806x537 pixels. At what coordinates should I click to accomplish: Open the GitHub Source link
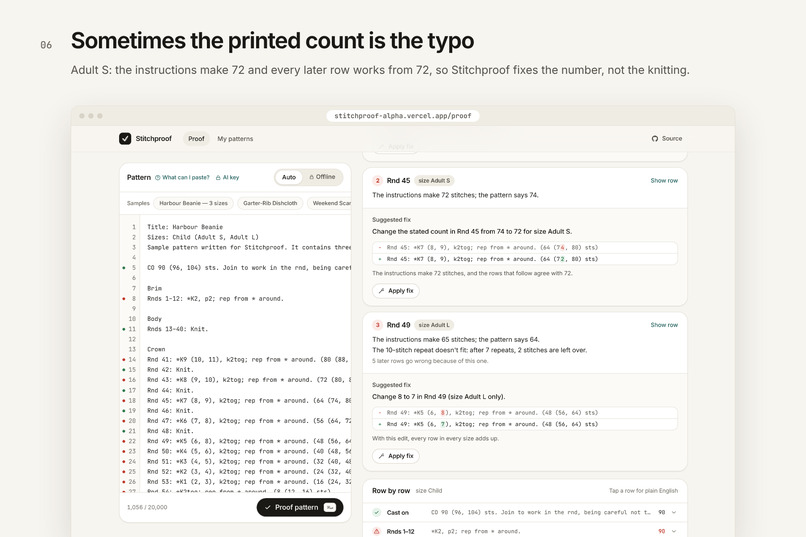667,139
